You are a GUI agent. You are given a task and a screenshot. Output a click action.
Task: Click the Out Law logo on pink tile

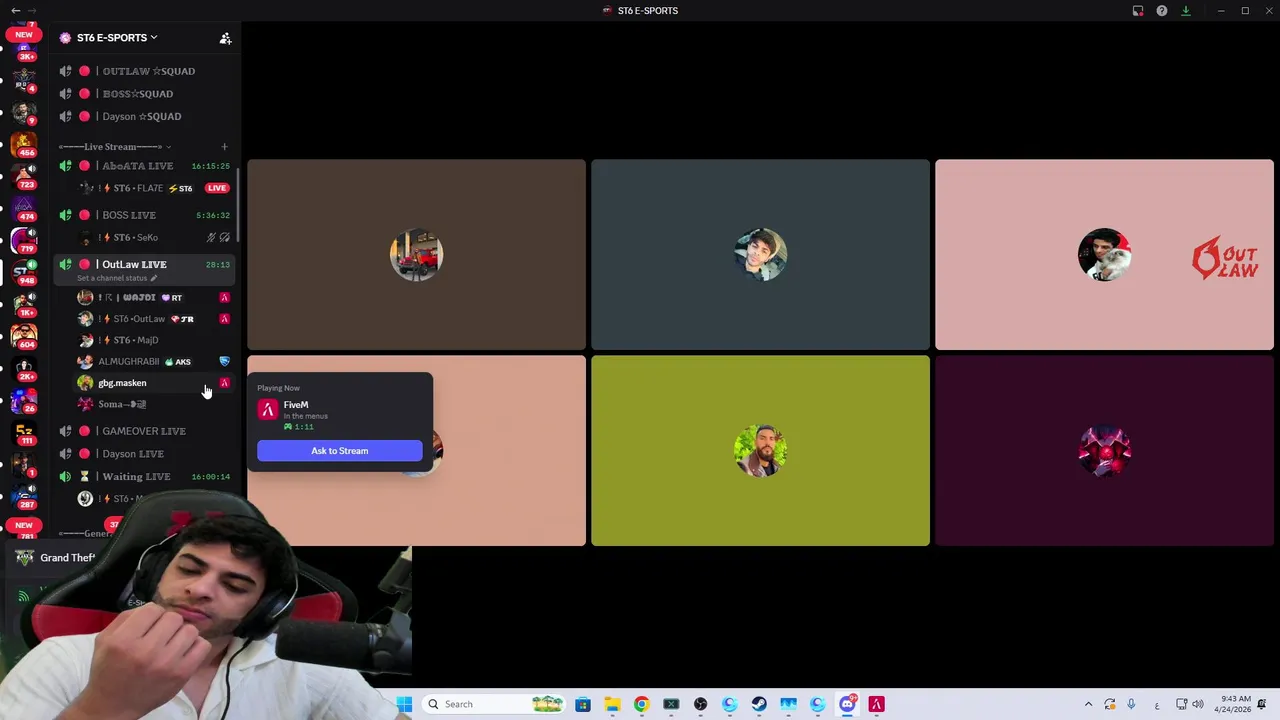coord(1225,257)
